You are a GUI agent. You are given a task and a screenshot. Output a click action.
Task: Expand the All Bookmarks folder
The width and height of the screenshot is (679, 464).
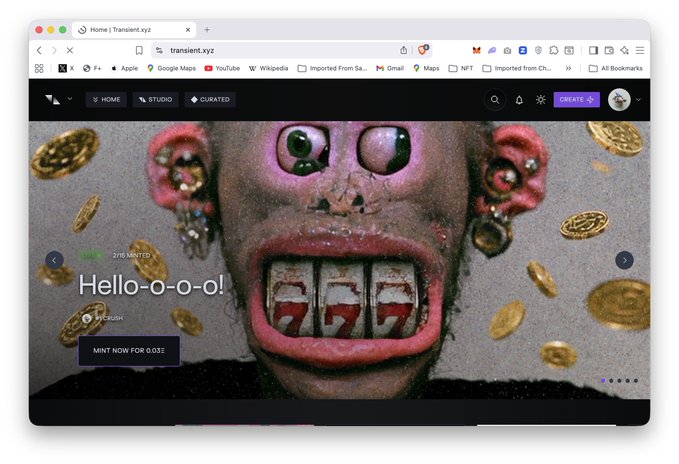click(616, 68)
